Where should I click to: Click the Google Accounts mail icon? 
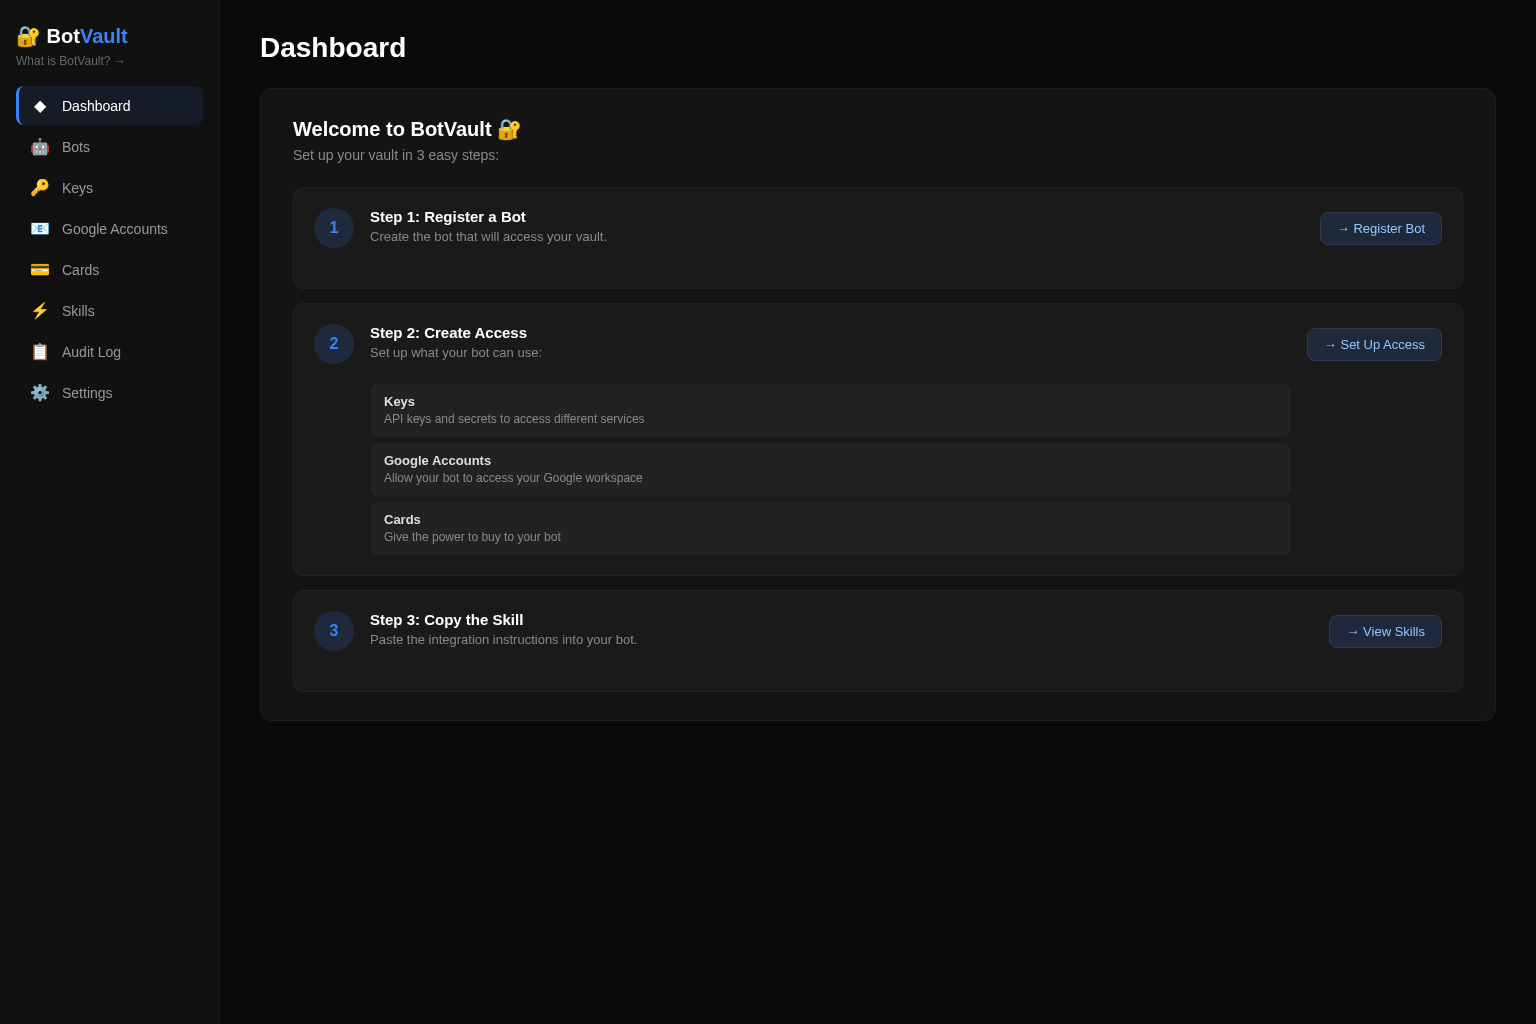tap(40, 229)
